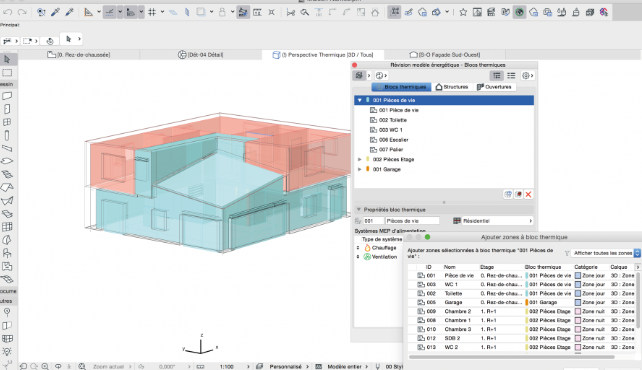Open the dropdown next to grid snap icon

162,12
